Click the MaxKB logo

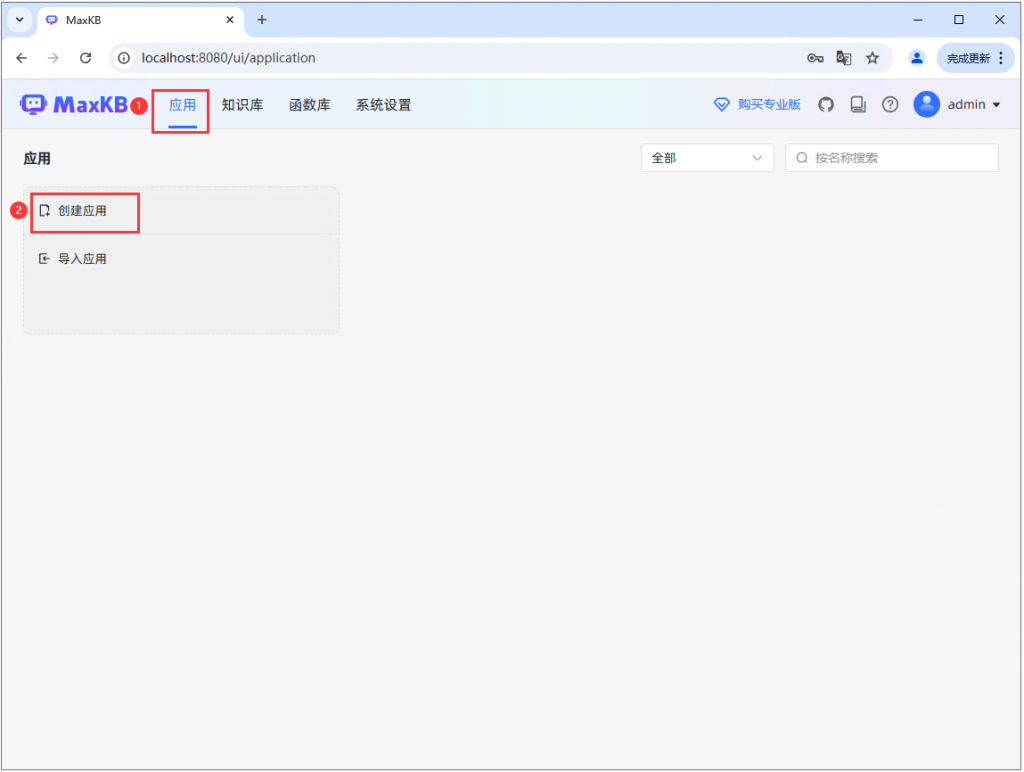coord(74,105)
